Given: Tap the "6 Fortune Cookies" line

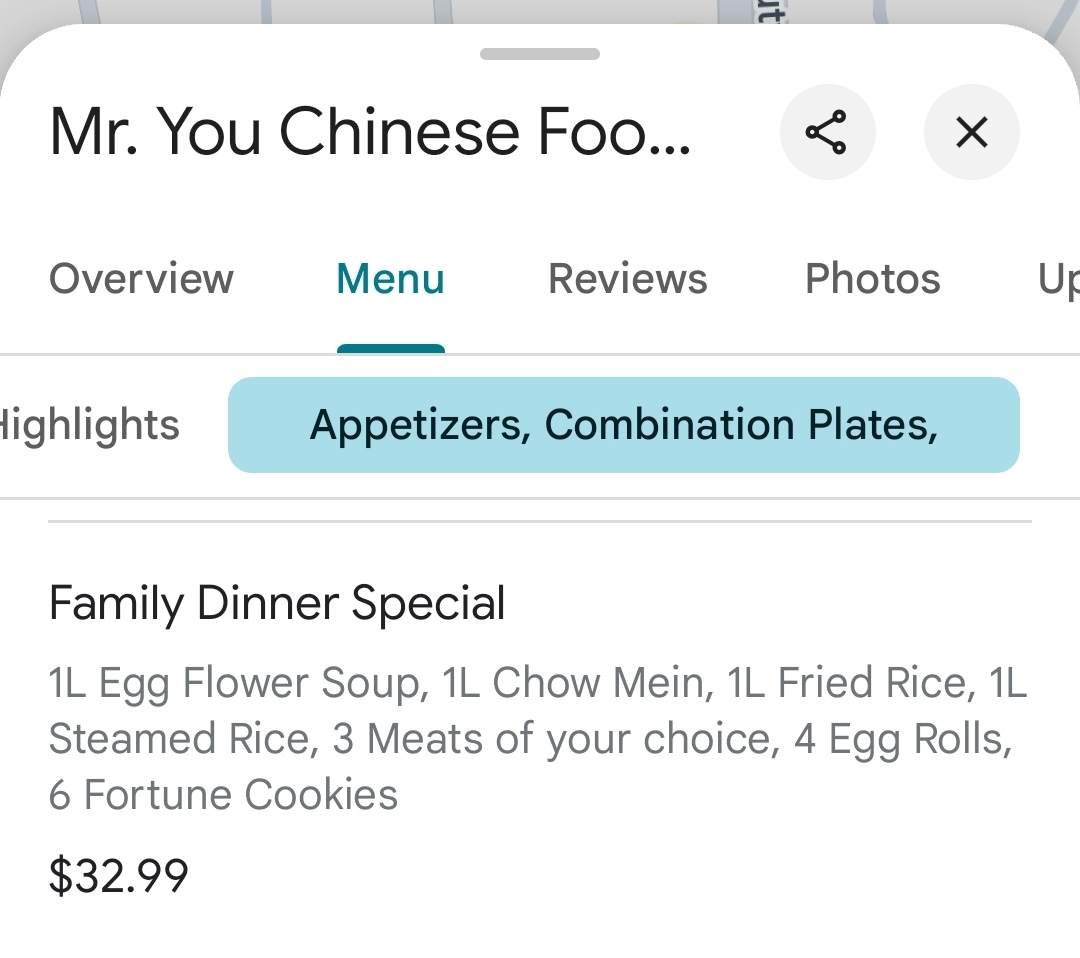Looking at the screenshot, I should pyautogui.click(x=223, y=795).
